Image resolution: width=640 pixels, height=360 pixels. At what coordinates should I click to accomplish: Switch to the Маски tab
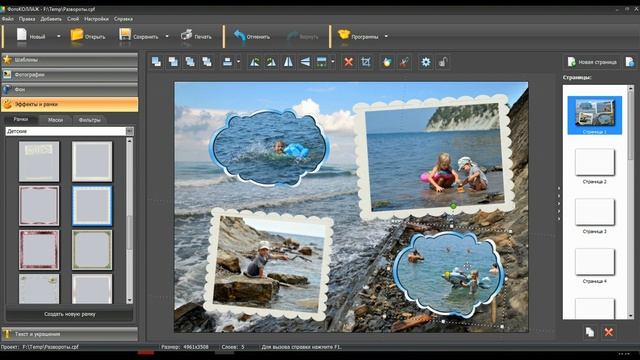pos(55,120)
